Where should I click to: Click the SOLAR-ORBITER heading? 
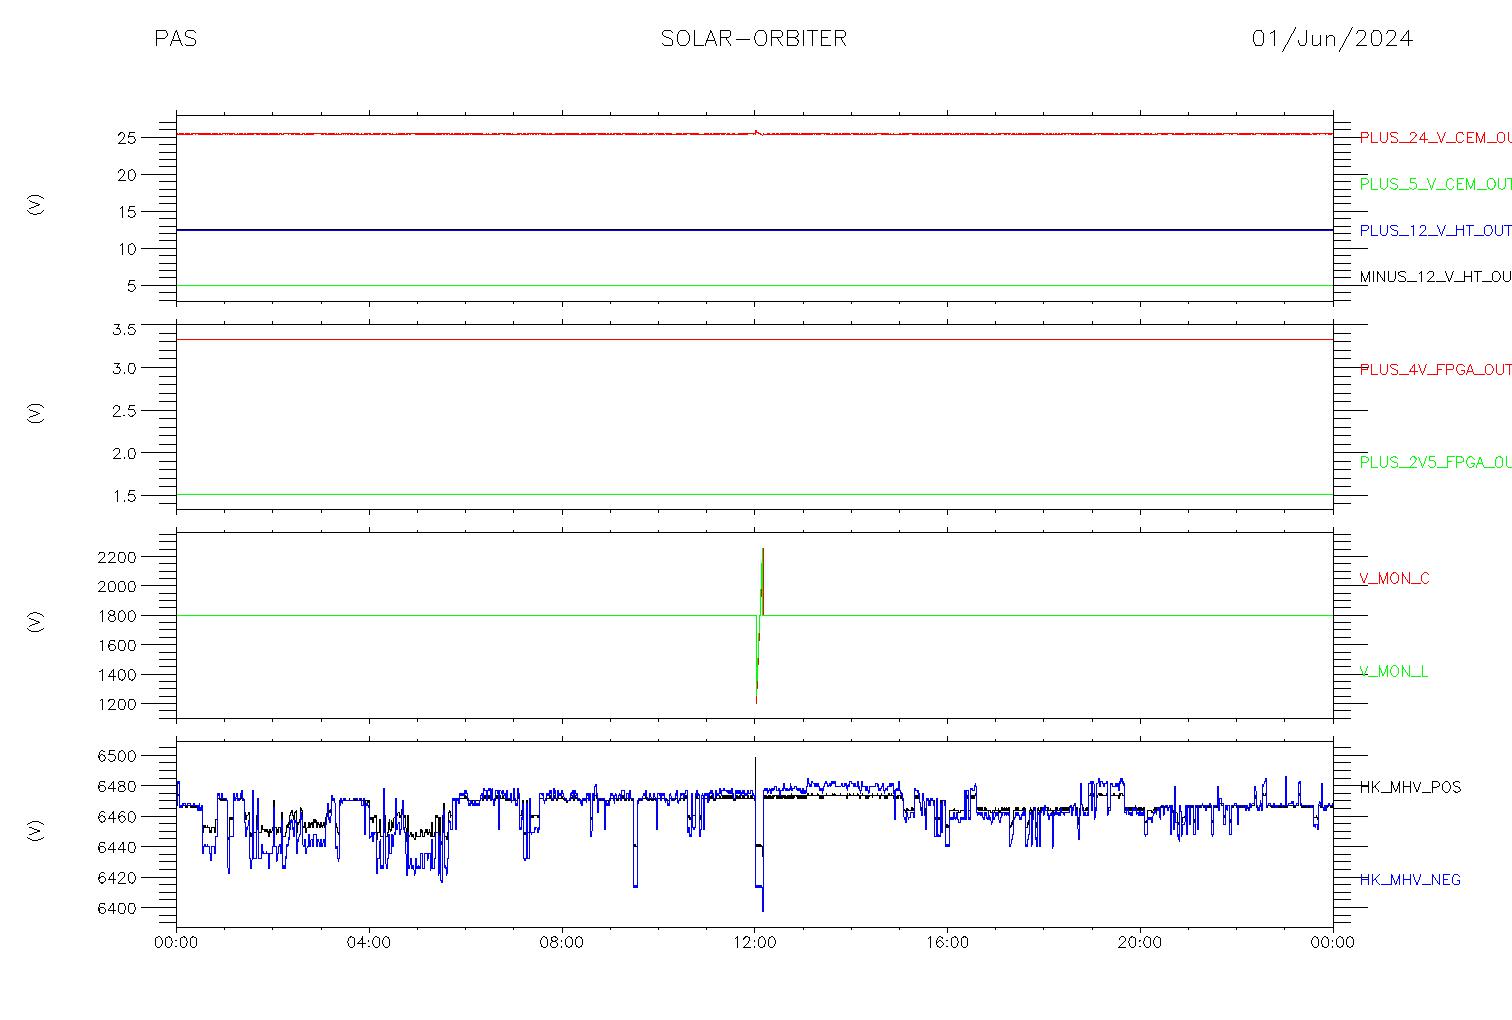[754, 39]
